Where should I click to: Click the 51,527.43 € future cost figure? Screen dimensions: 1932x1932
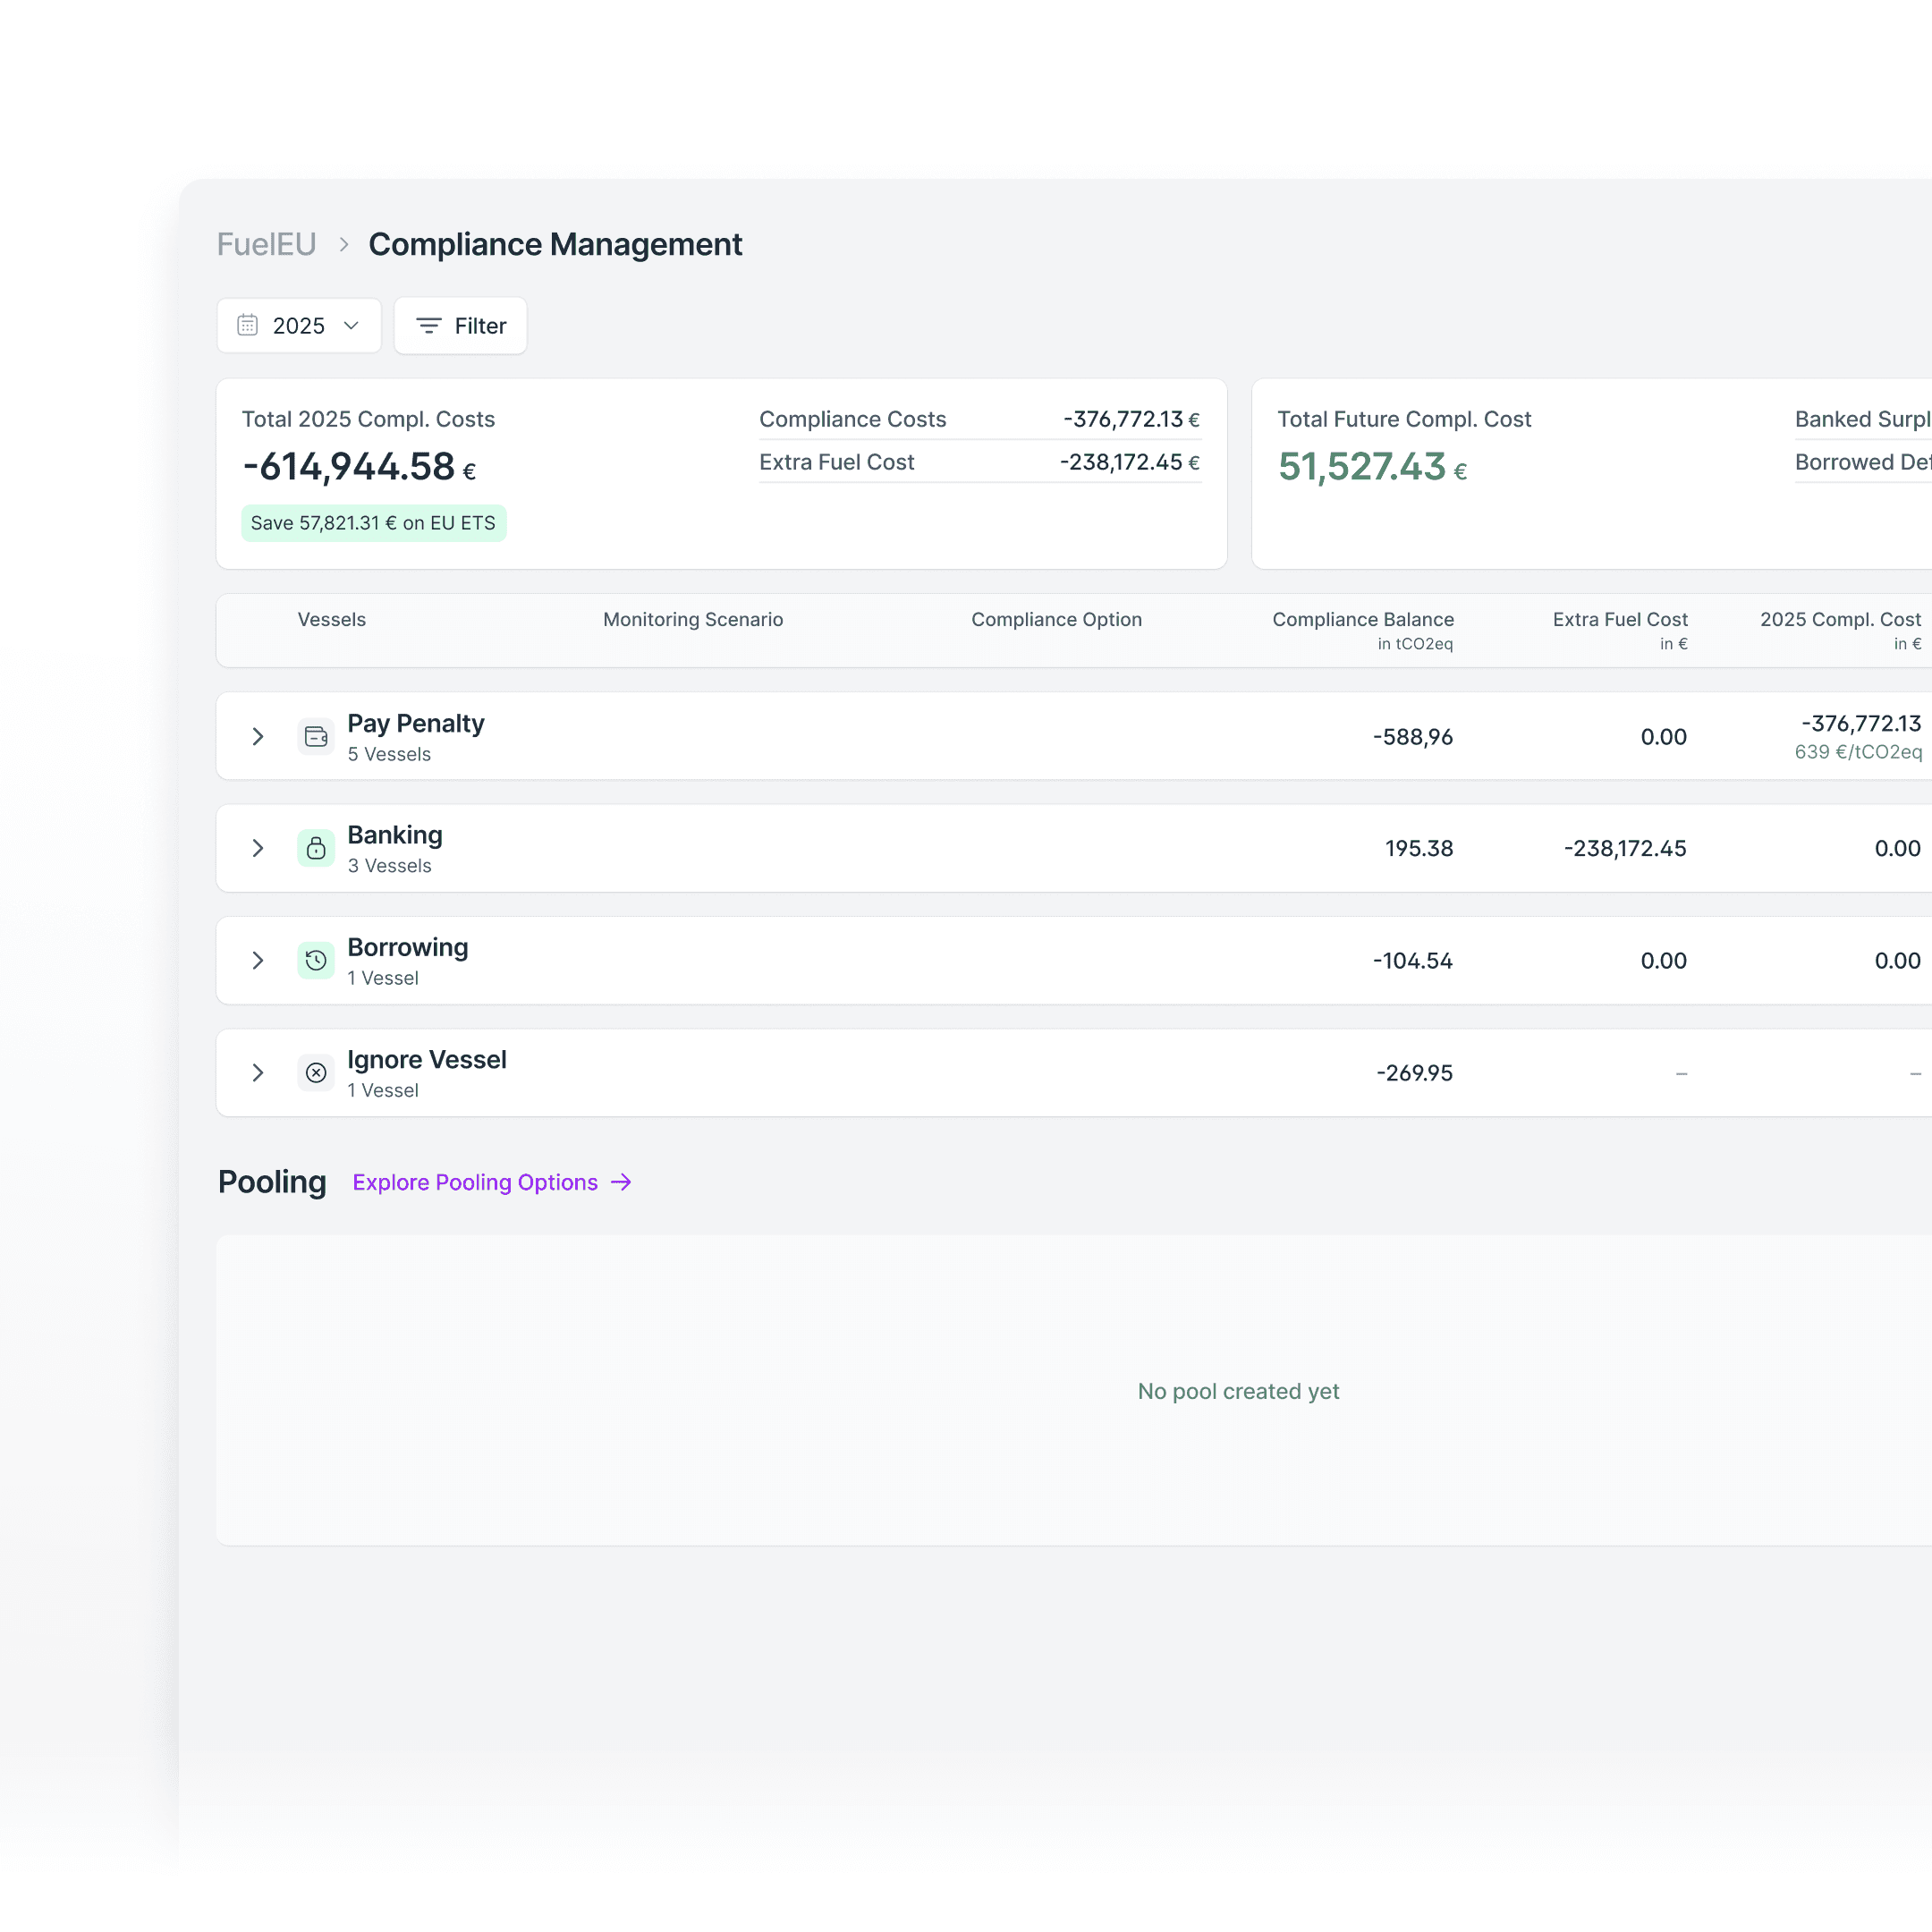coord(1372,467)
